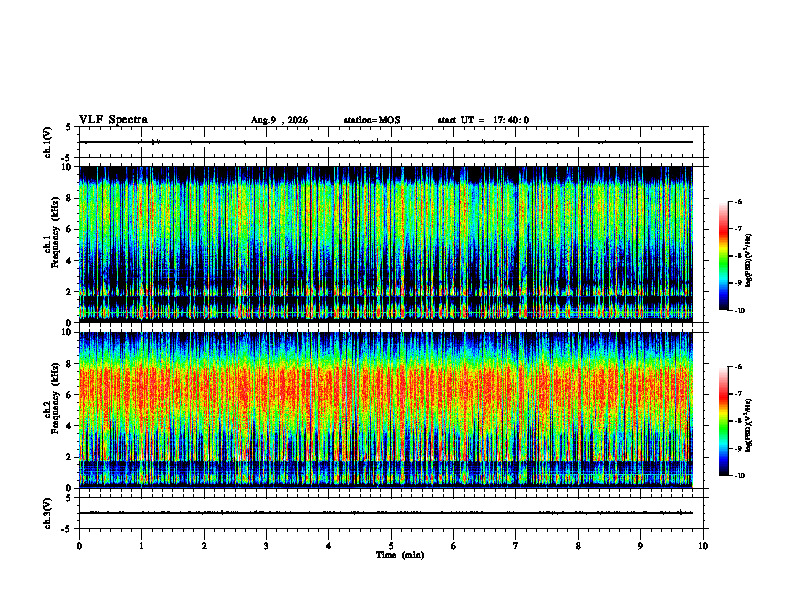This screenshot has height=612, width=792.
Task: Click time axis tick label "5"
Action: coord(391,546)
